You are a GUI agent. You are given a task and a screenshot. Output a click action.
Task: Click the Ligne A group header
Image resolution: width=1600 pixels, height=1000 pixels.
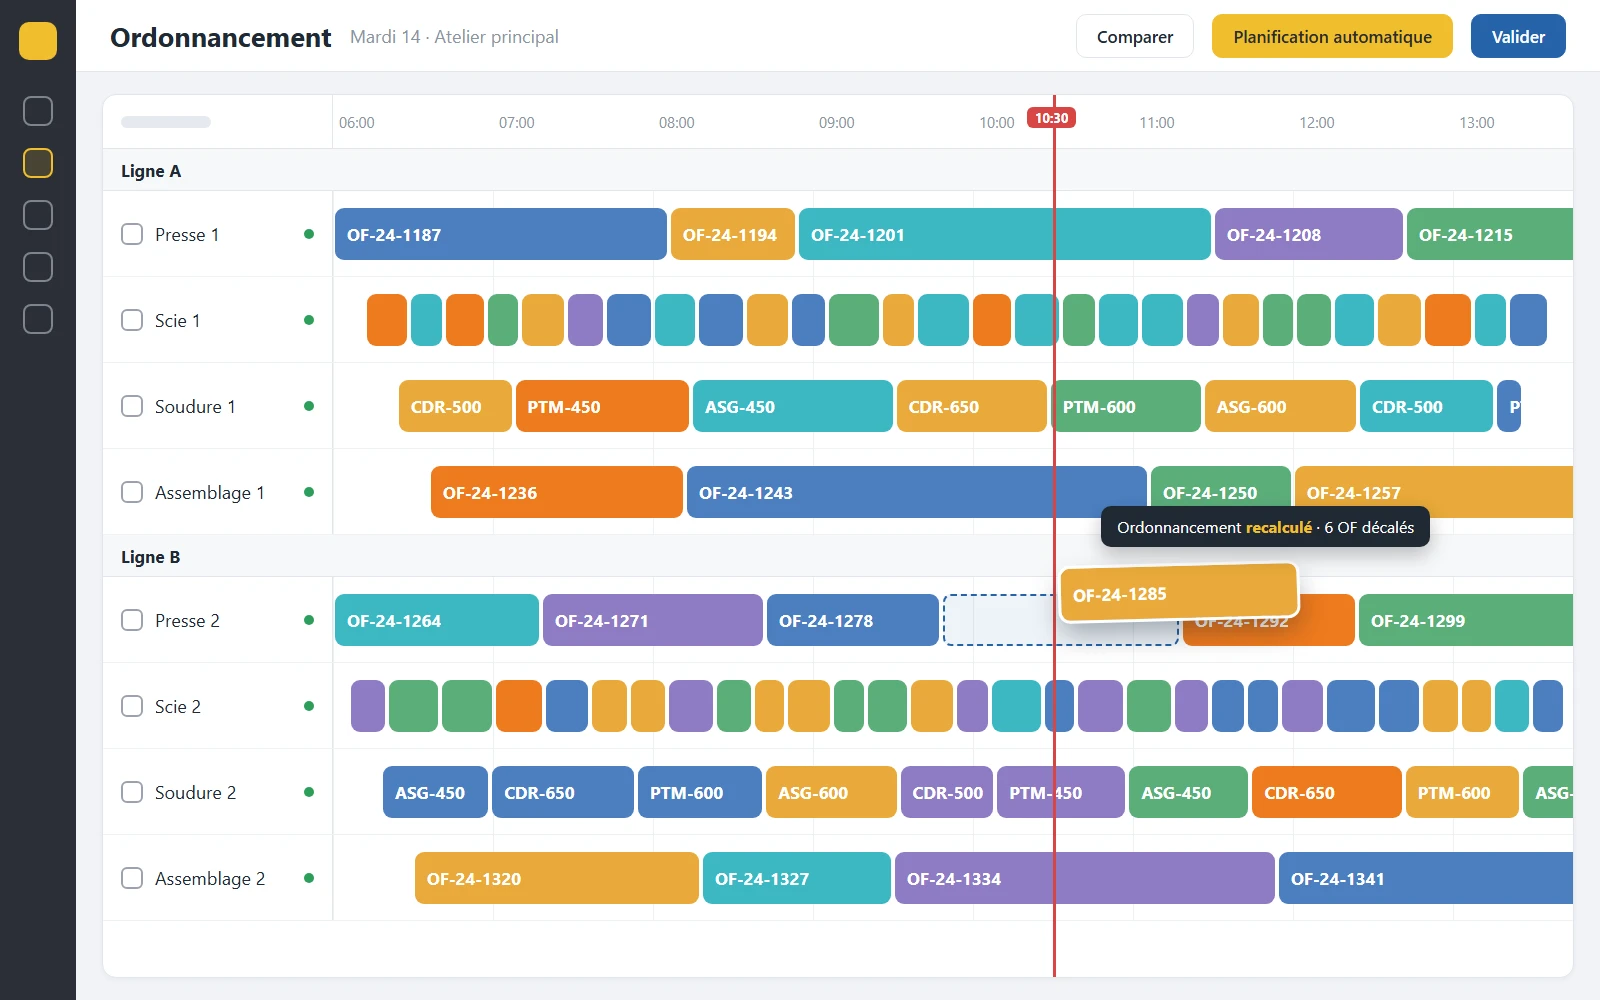[x=838, y=170]
